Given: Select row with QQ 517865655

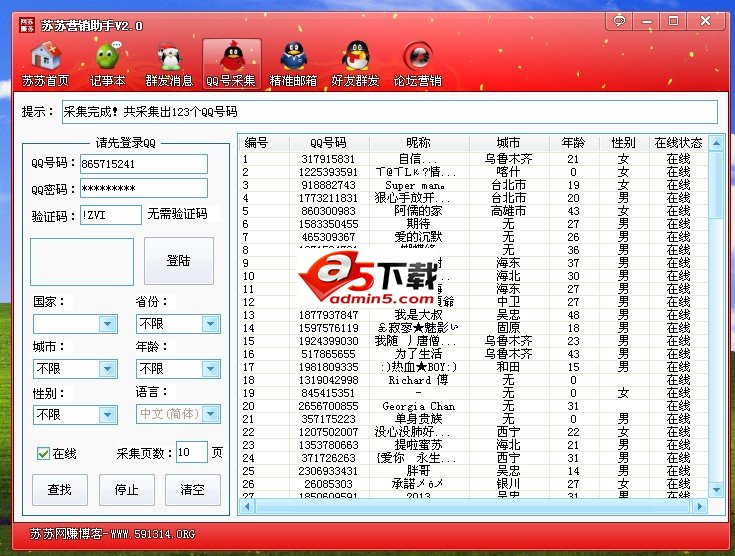Looking at the screenshot, I should [473, 354].
